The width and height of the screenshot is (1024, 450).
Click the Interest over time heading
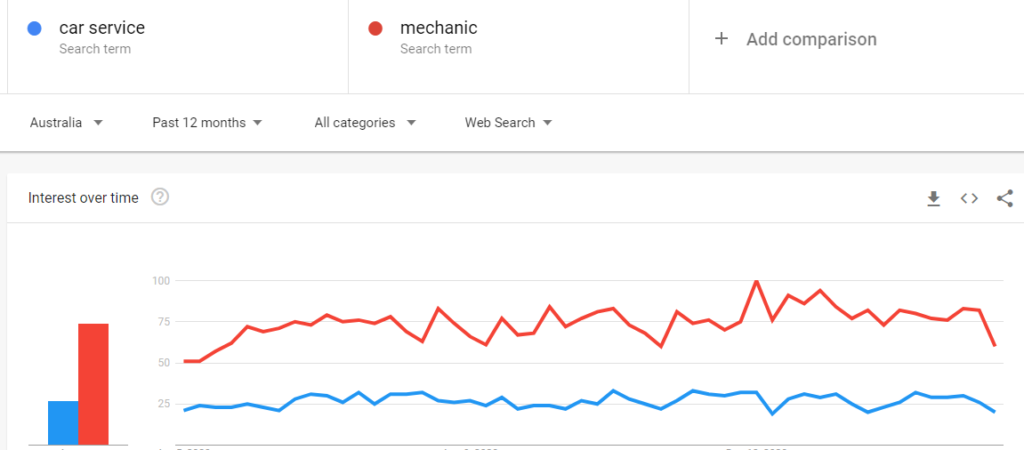click(83, 198)
